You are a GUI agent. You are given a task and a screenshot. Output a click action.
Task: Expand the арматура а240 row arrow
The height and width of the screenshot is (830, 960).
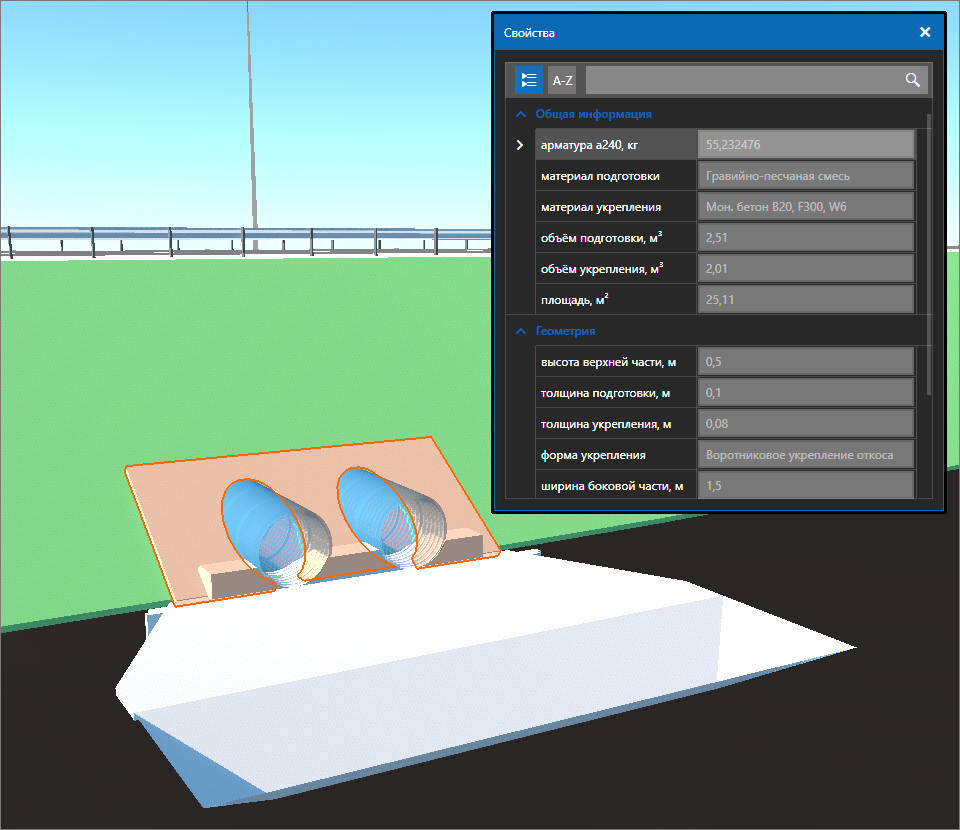[x=520, y=145]
